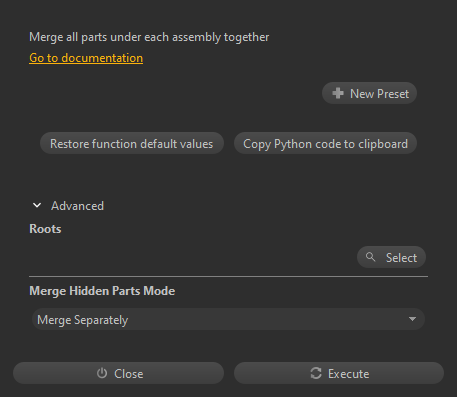Restore function default values

132,143
